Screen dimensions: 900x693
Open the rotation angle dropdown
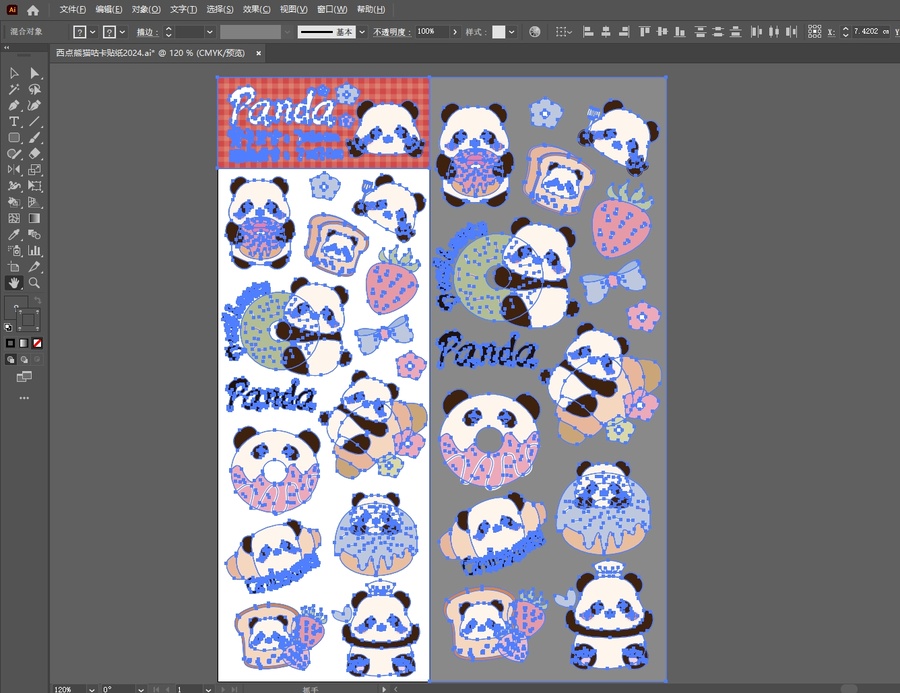coord(141,689)
